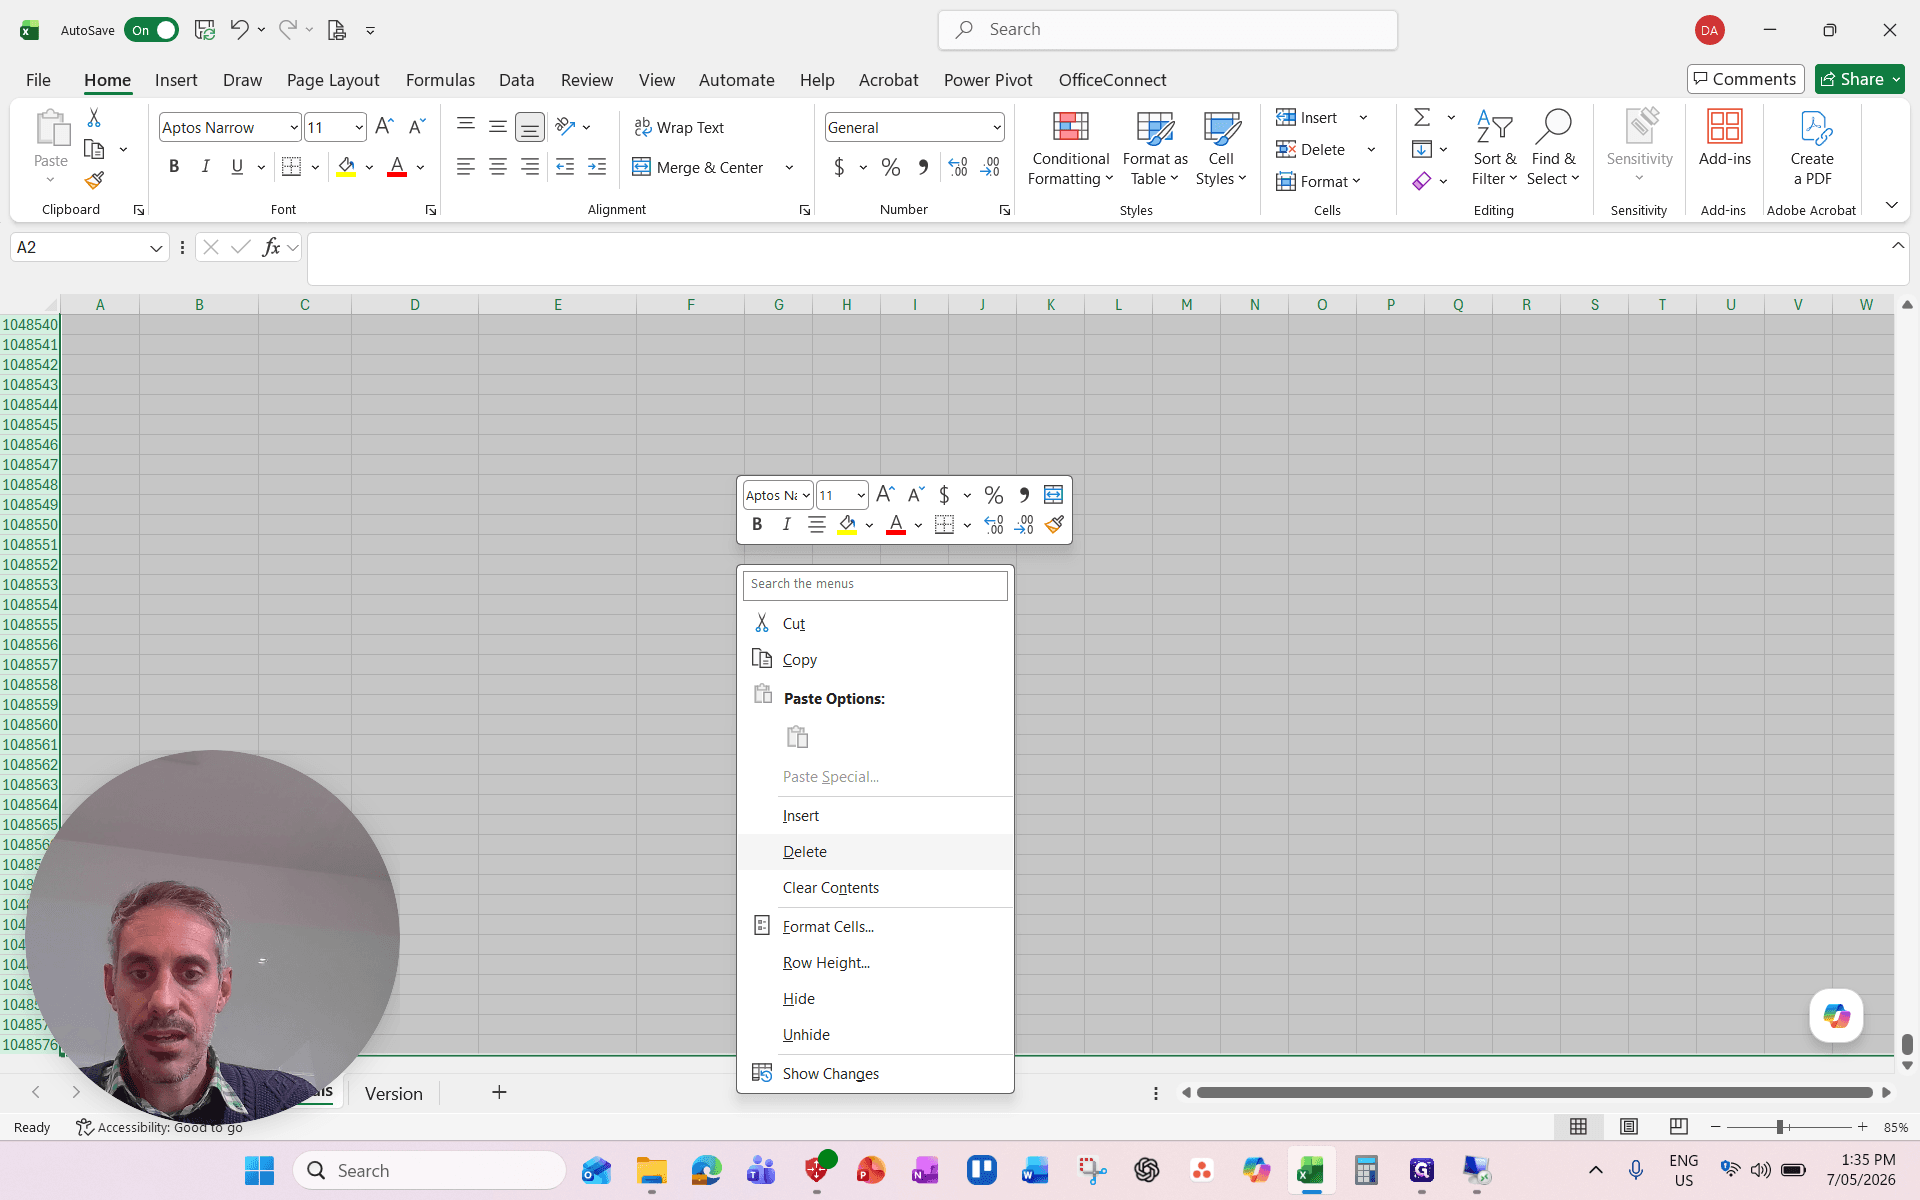Screen dimensions: 1920x1200
Task: Toggle Underline formatting in ribbon
Action: 237,167
